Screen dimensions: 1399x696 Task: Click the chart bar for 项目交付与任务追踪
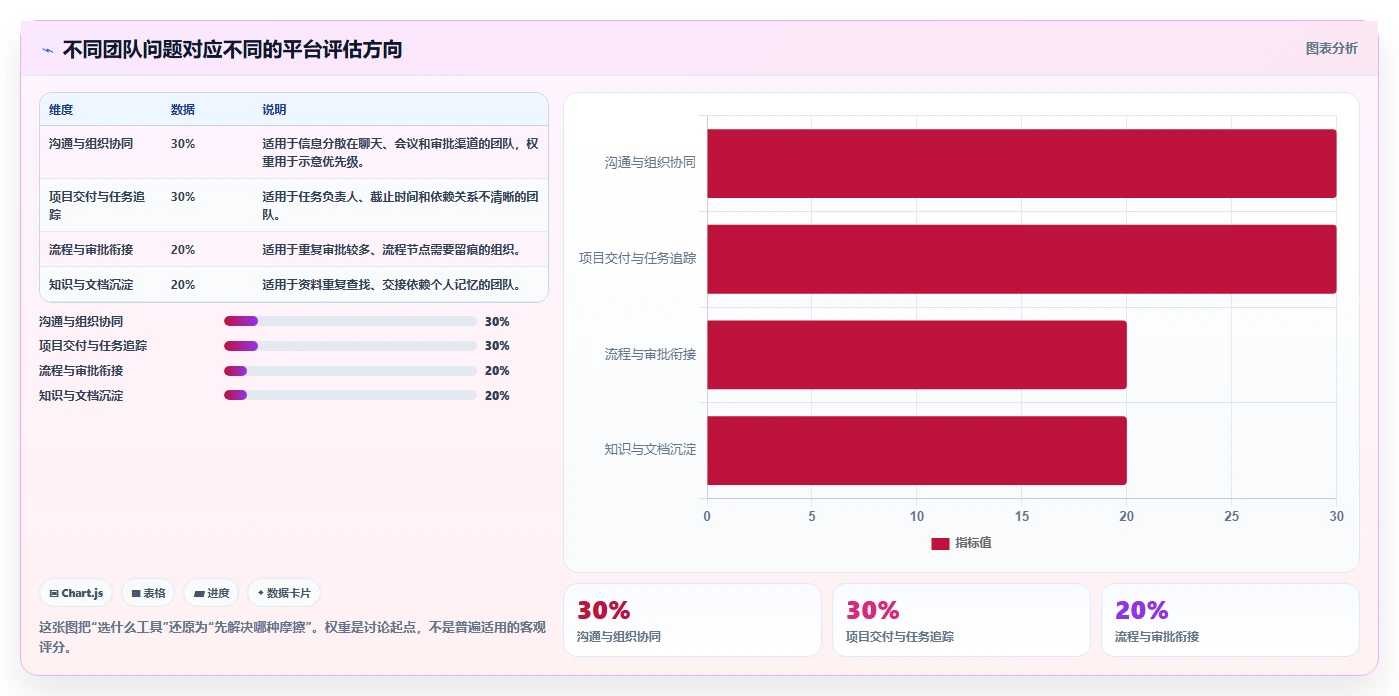pos(1022,259)
